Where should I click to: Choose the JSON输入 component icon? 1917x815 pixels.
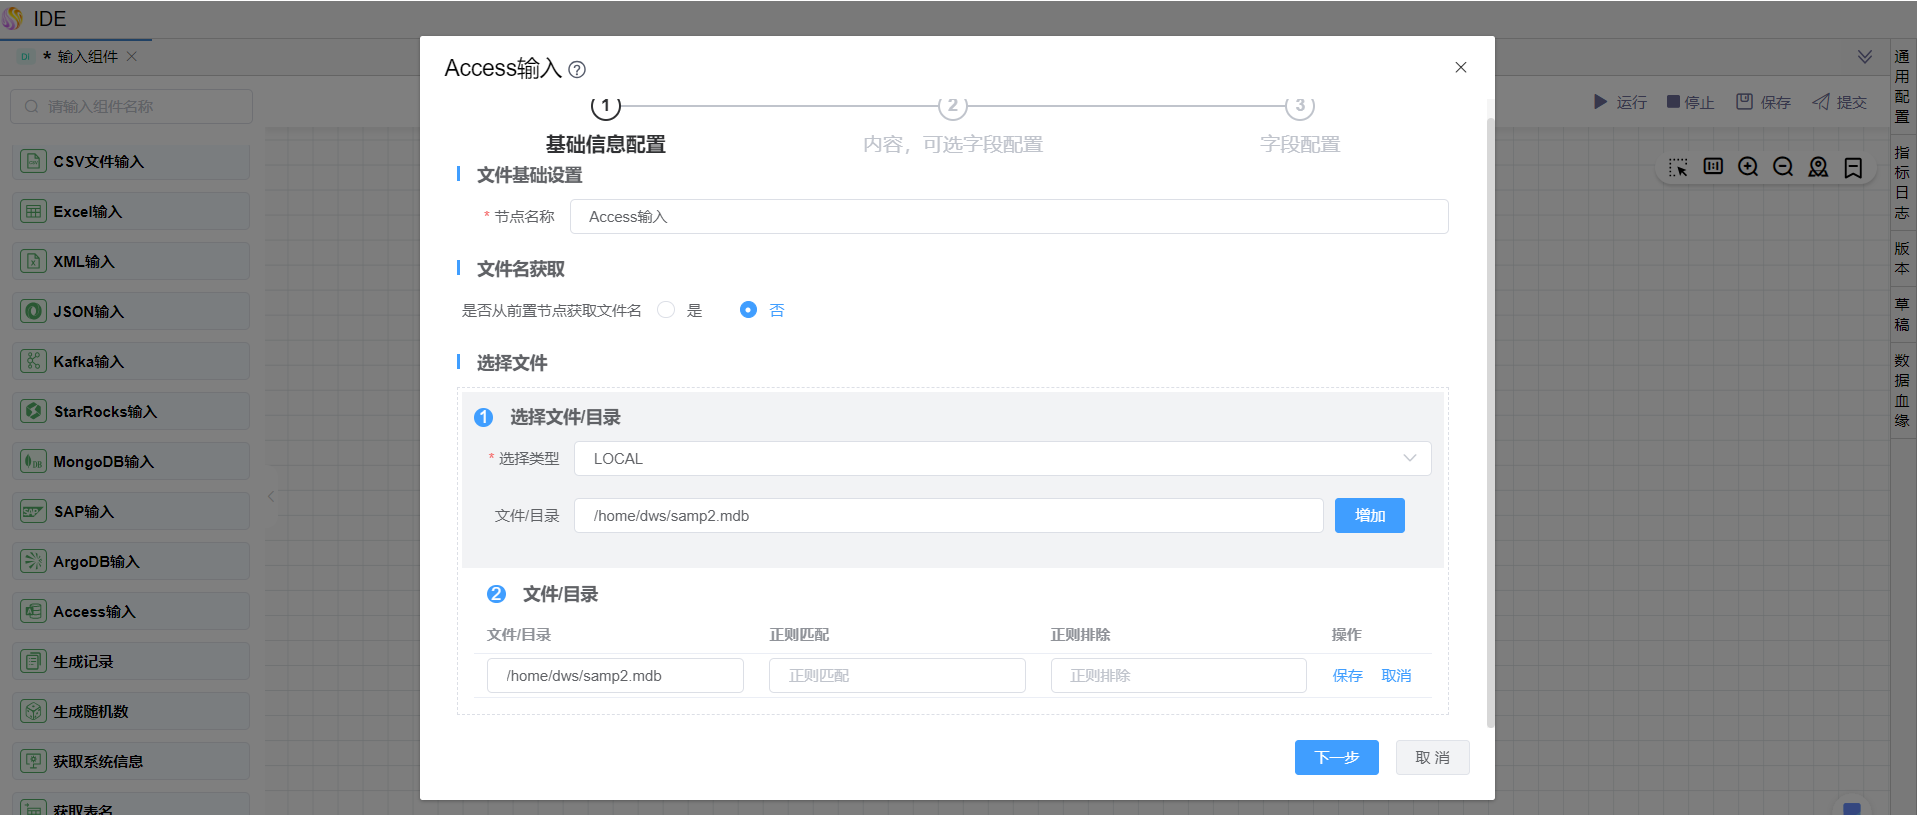pos(34,311)
